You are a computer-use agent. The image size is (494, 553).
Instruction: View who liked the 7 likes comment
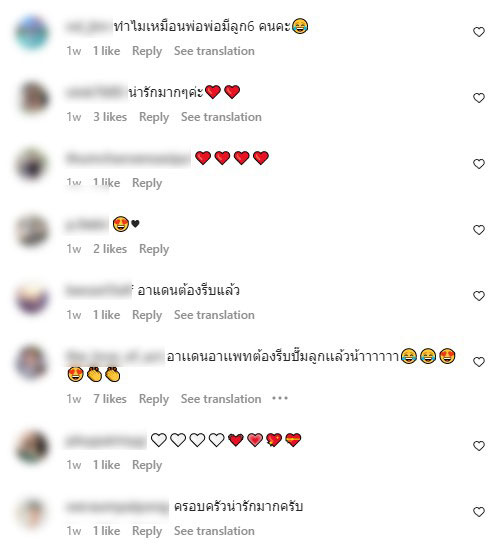click(x=110, y=399)
